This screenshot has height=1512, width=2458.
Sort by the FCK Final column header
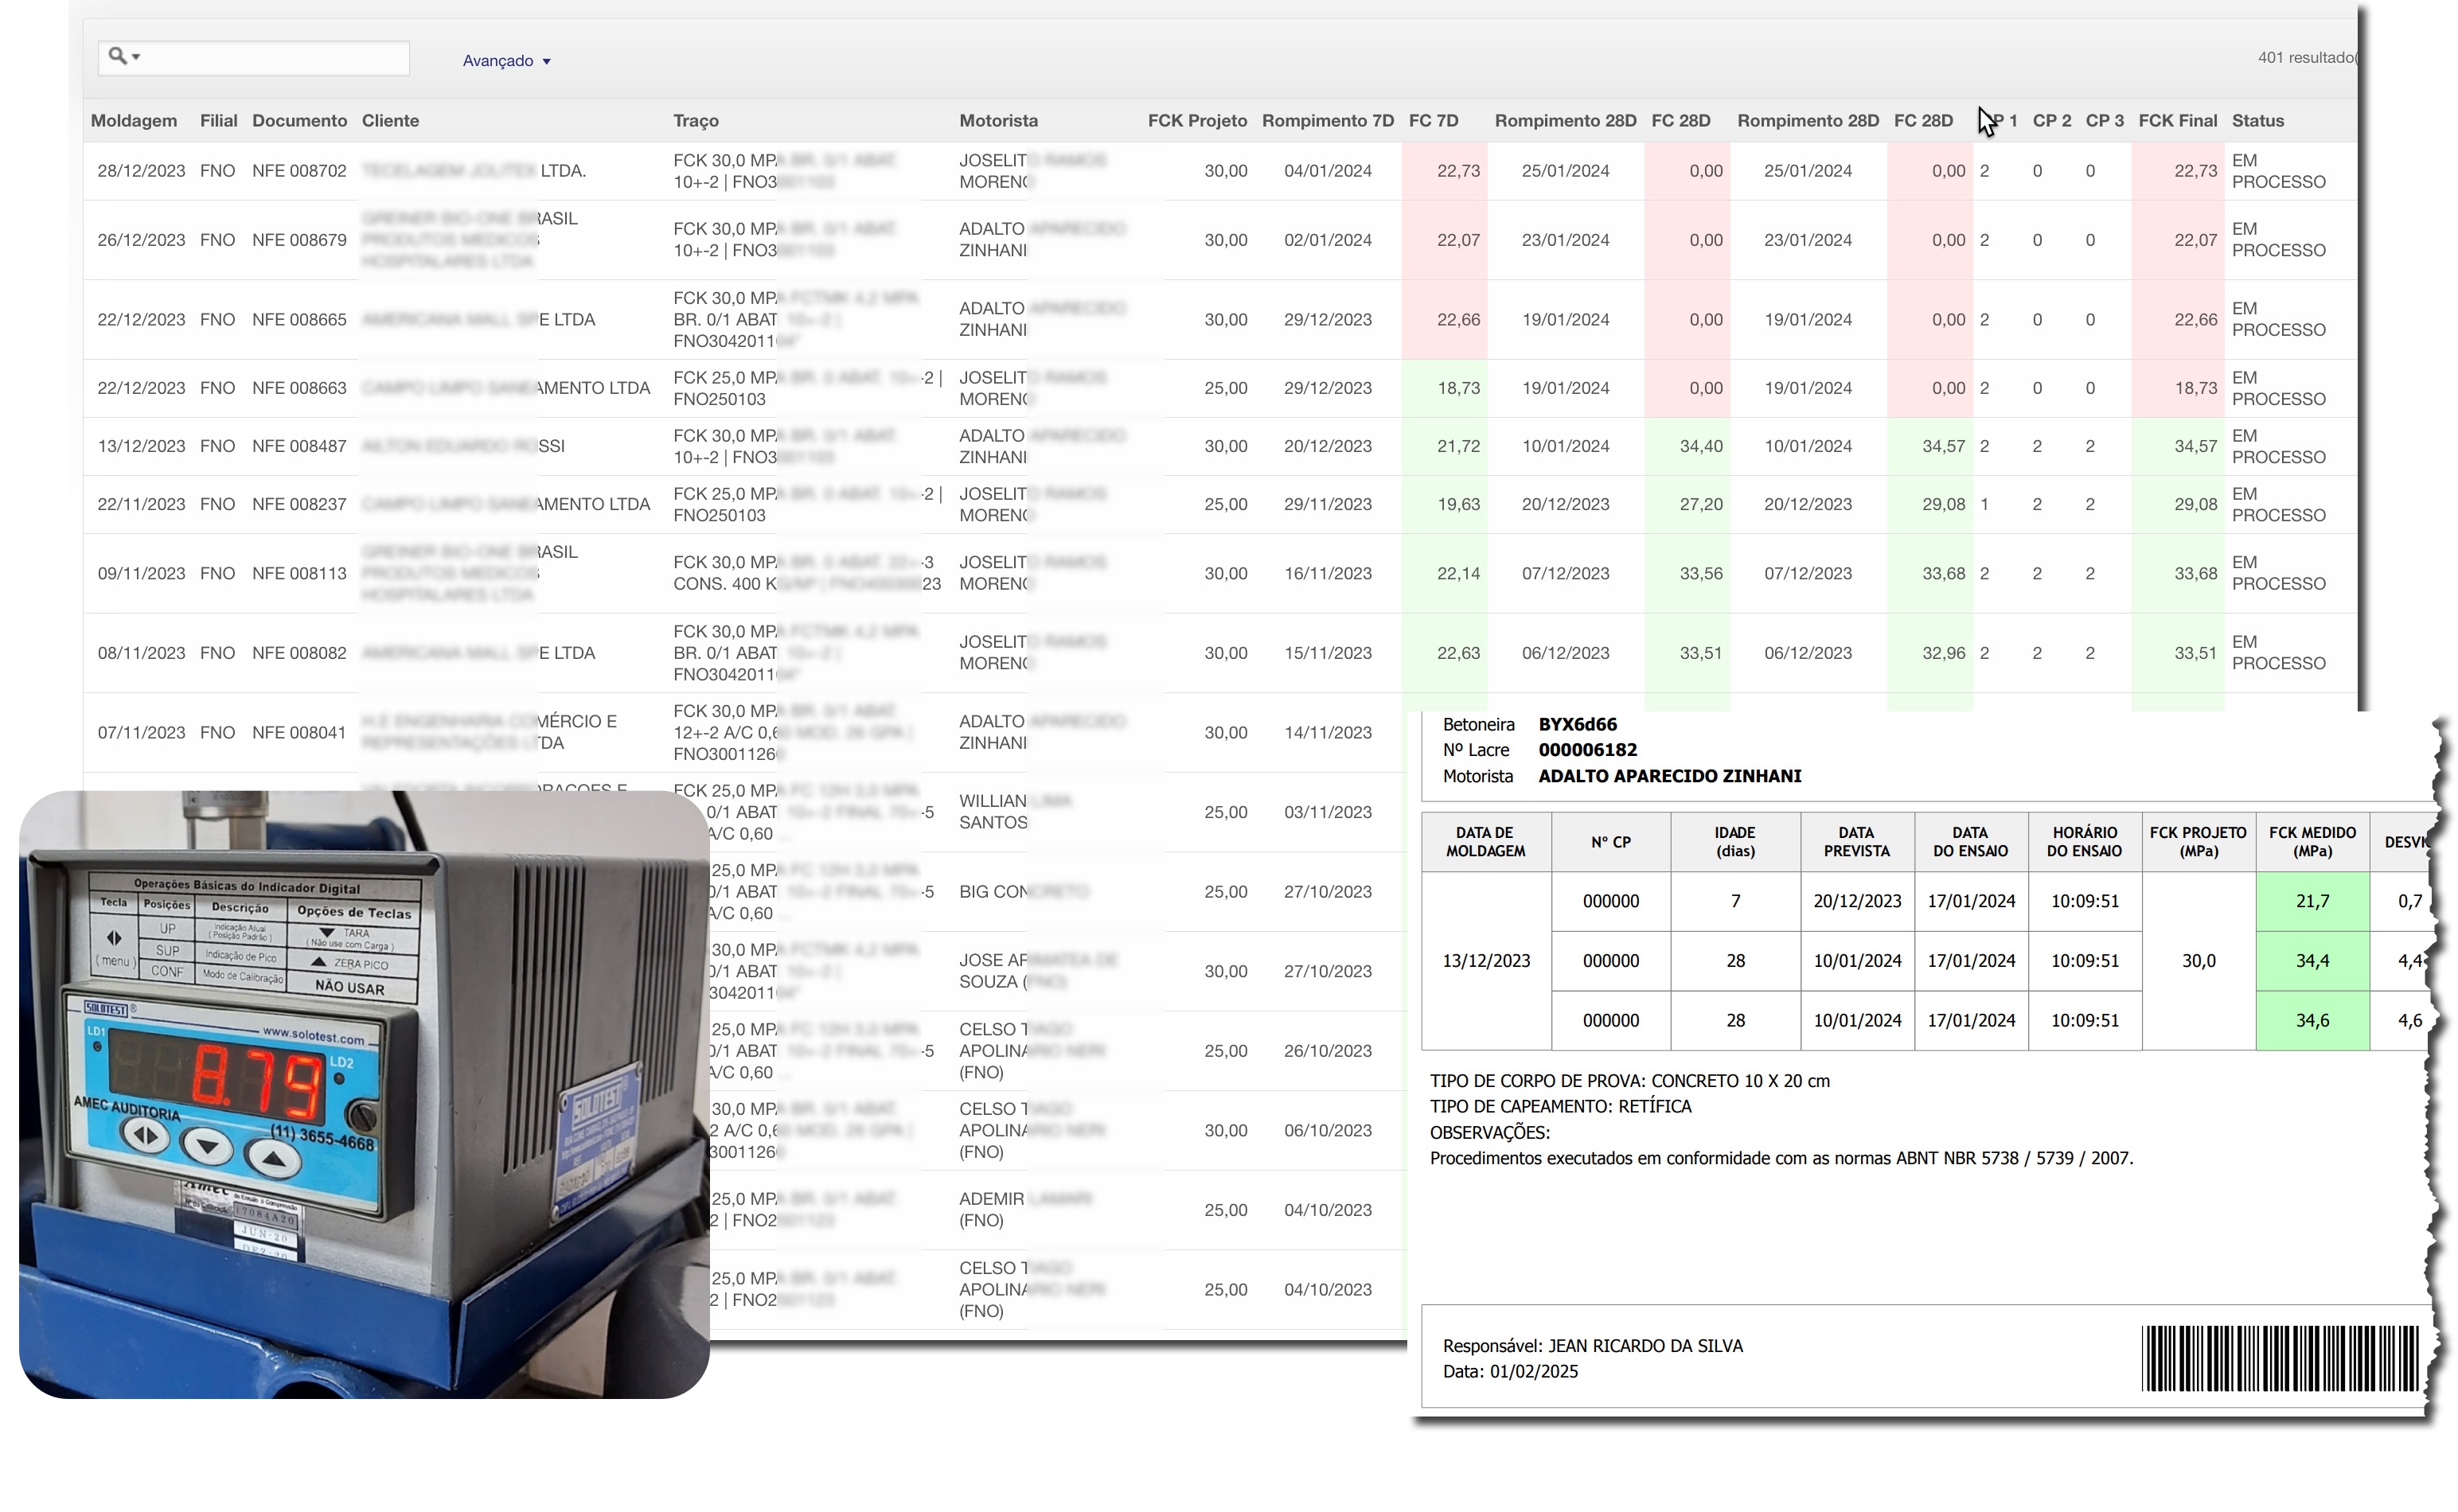pyautogui.click(x=2177, y=121)
